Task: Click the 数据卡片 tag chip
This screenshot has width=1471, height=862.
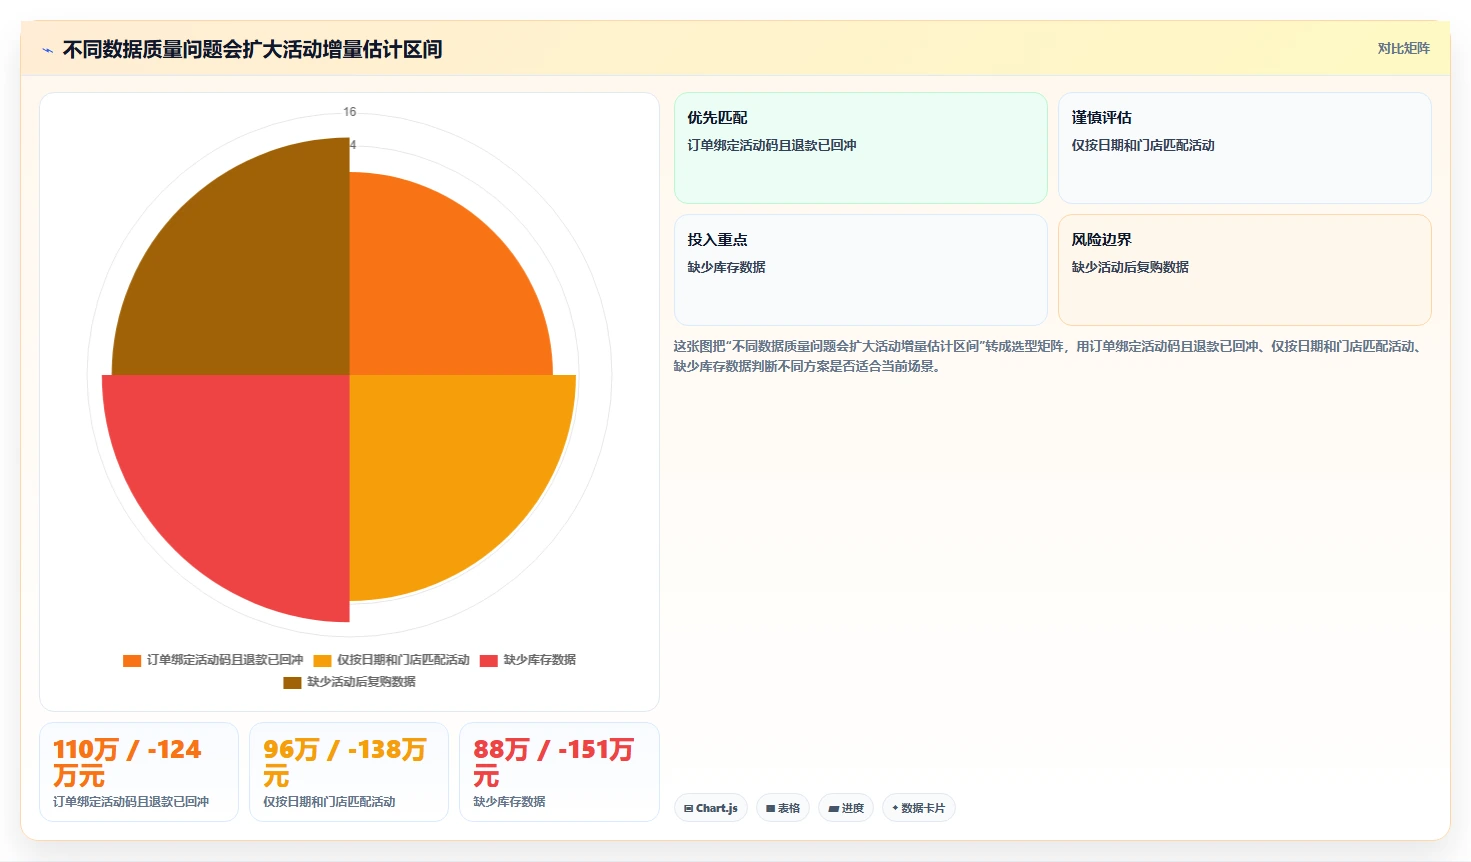Action: click(919, 808)
